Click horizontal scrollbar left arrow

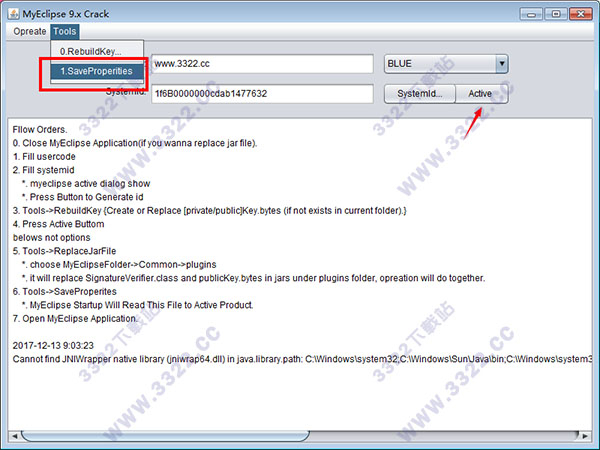tap(15, 436)
